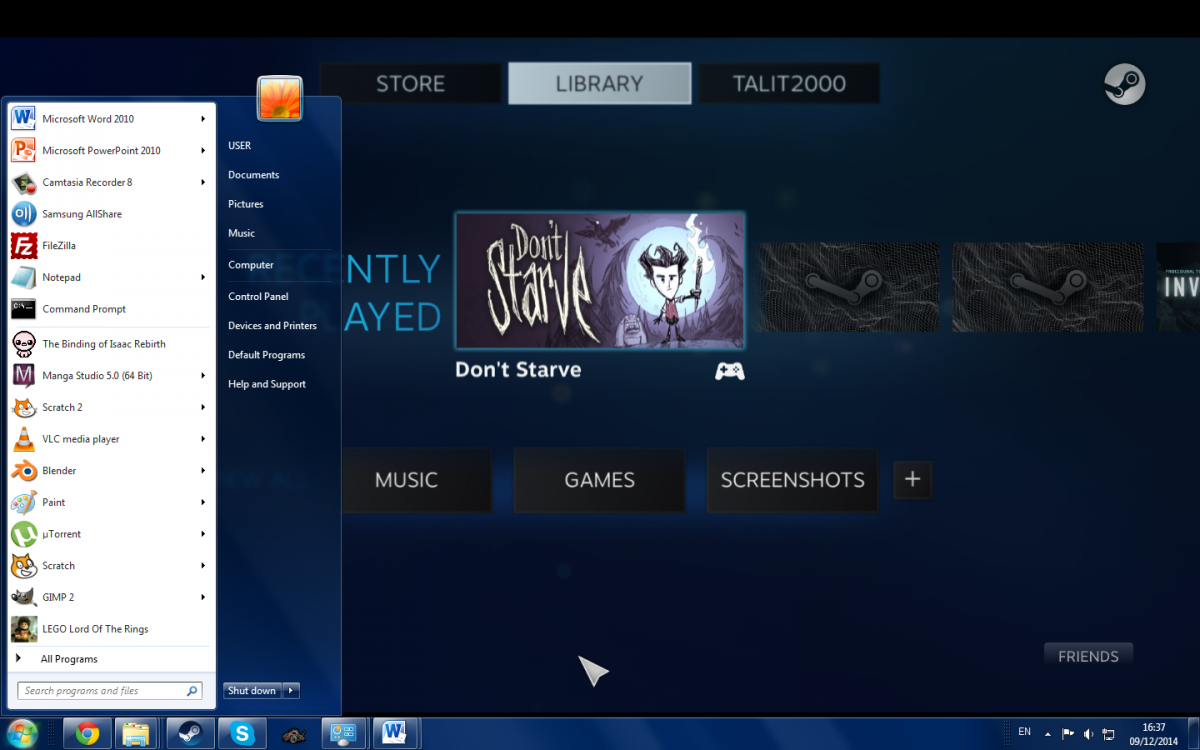
Task: Open the FRIENDS panel
Action: (x=1088, y=656)
